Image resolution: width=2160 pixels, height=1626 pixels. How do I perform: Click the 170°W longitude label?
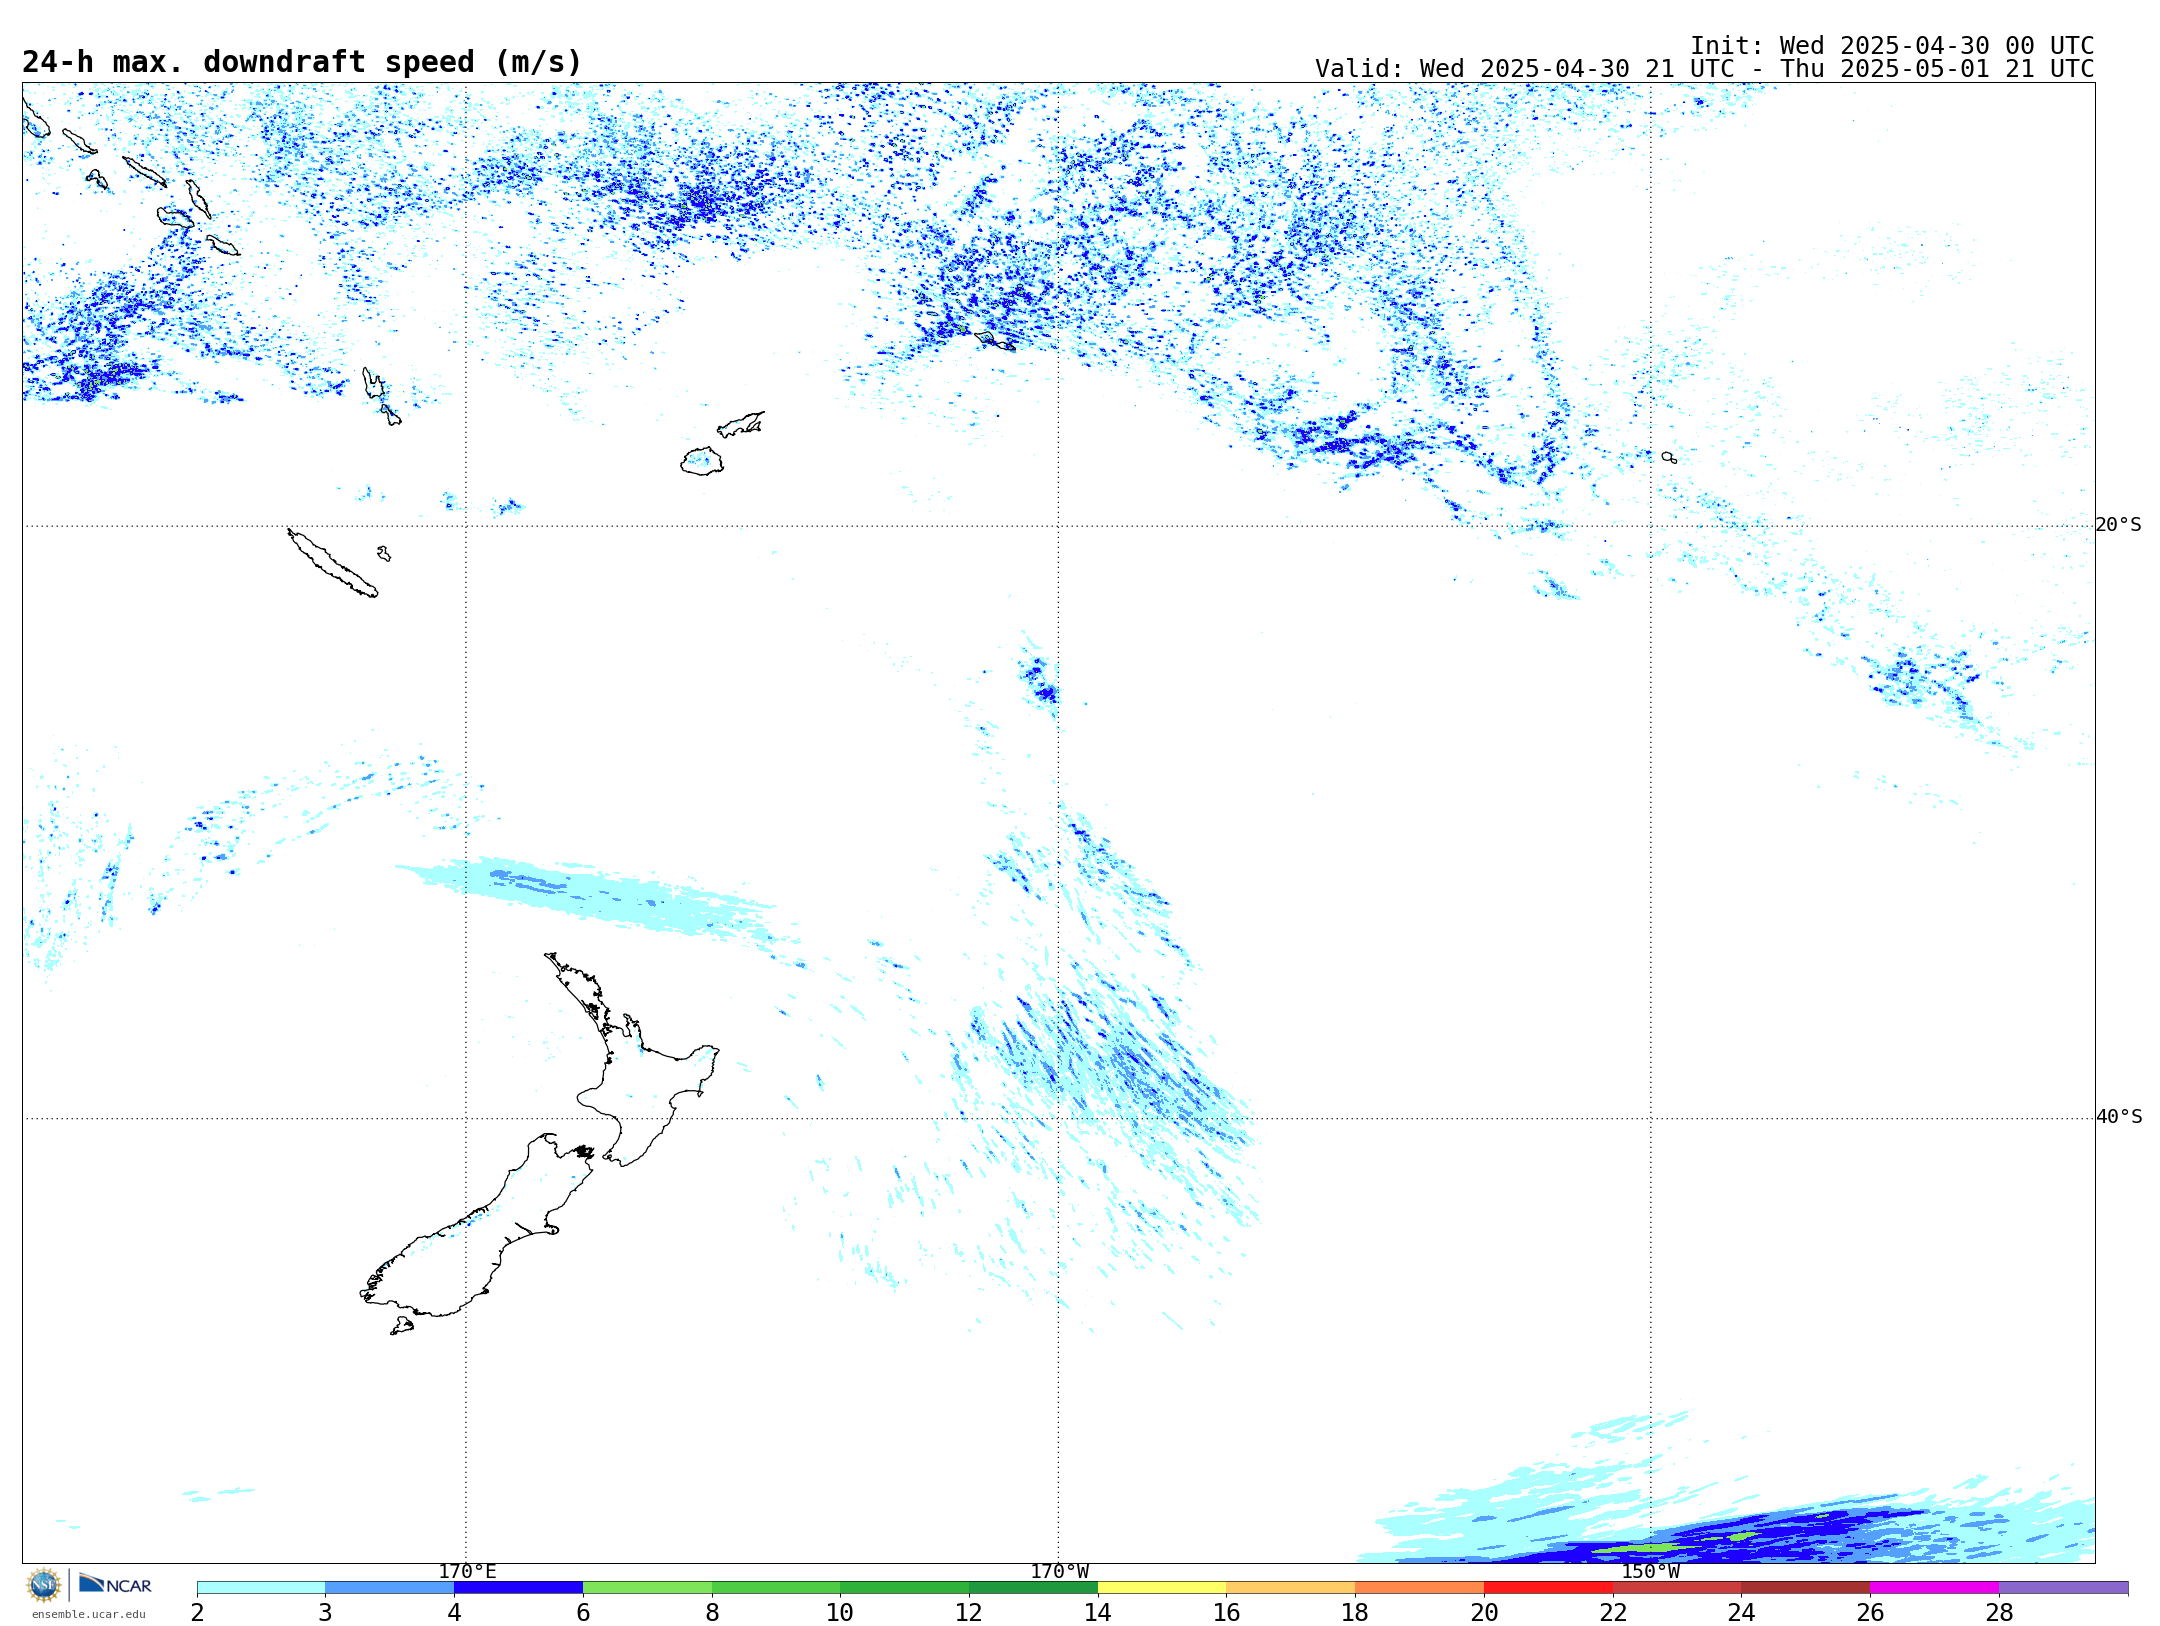point(1059,1571)
